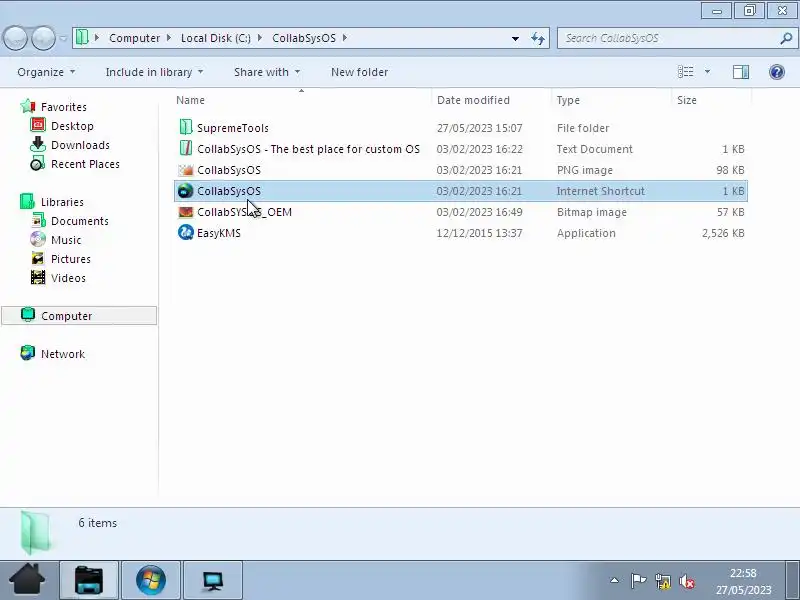800x600 pixels.
Task: Click the network tray icon with warning
Action: pyautogui.click(x=662, y=581)
